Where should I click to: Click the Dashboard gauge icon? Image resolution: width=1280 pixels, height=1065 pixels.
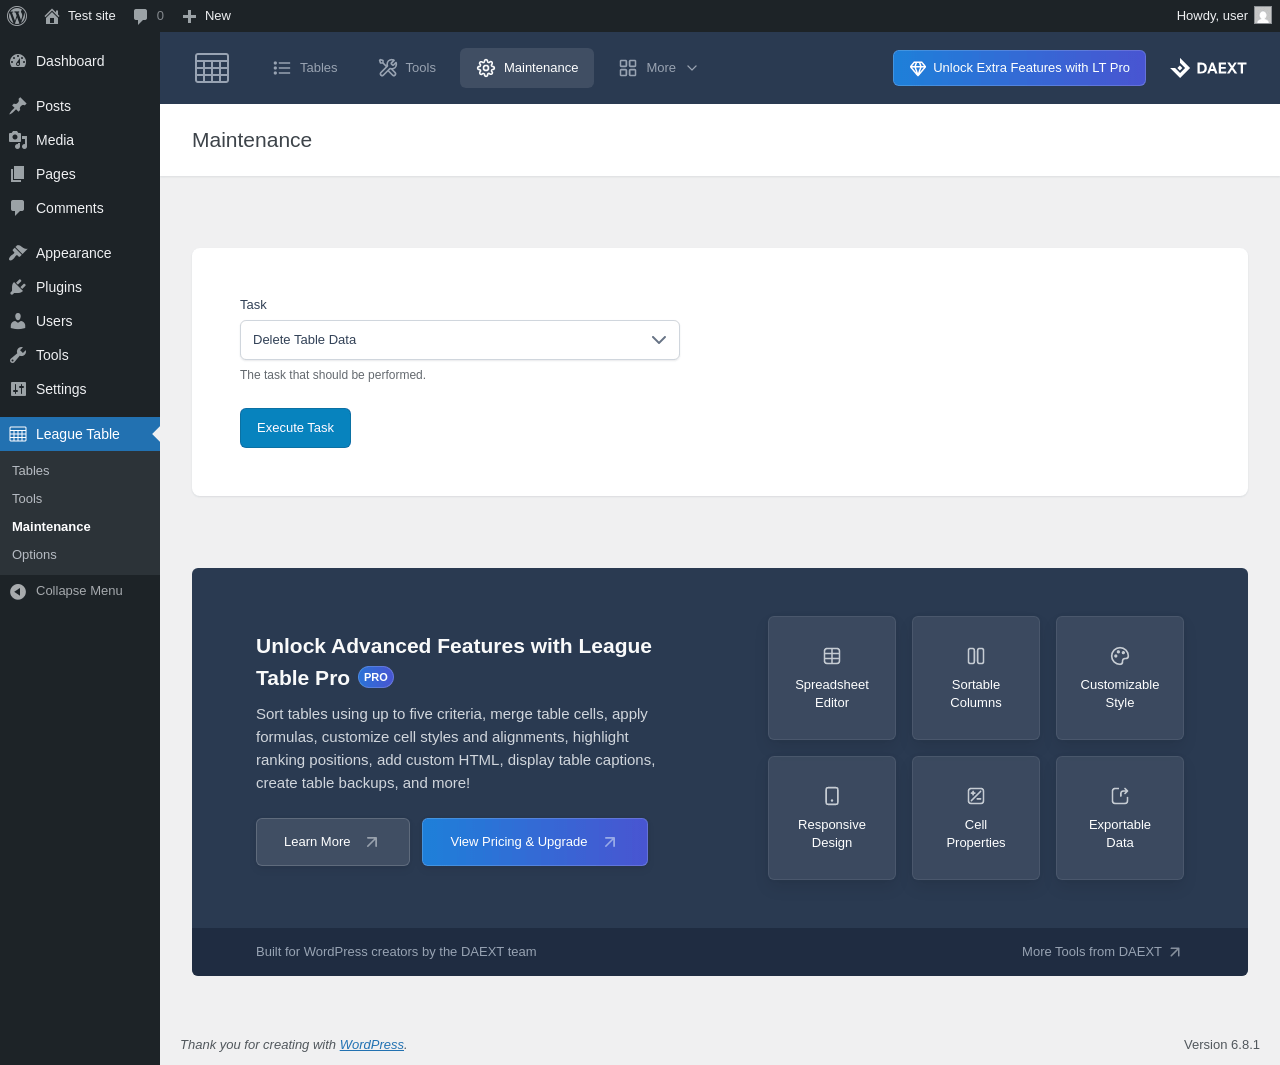[18, 61]
